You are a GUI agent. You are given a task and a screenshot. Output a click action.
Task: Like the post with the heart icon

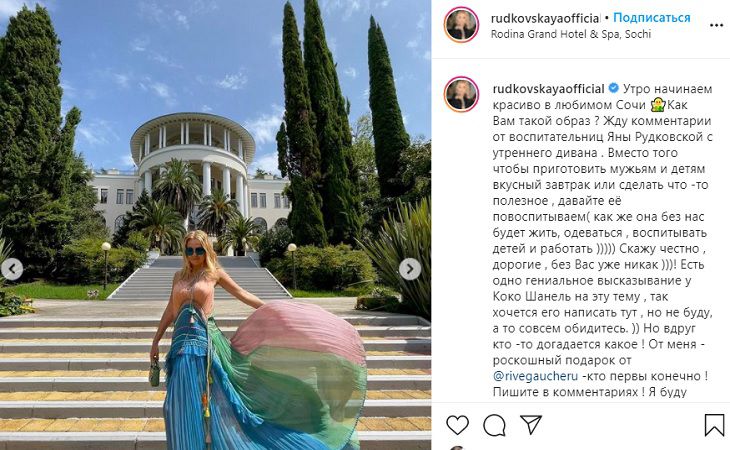(x=457, y=424)
